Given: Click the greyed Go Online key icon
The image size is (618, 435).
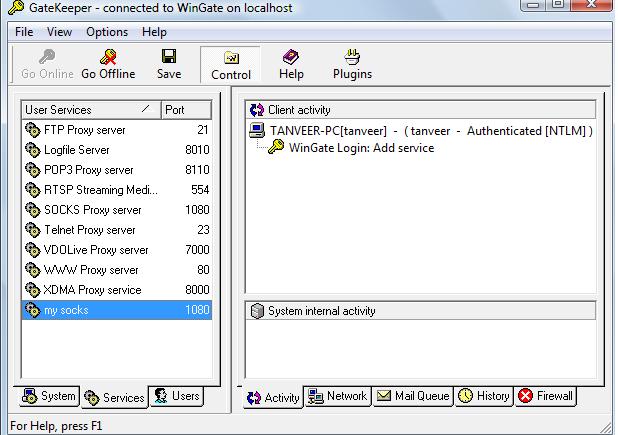Looking at the screenshot, I should coord(47,57).
